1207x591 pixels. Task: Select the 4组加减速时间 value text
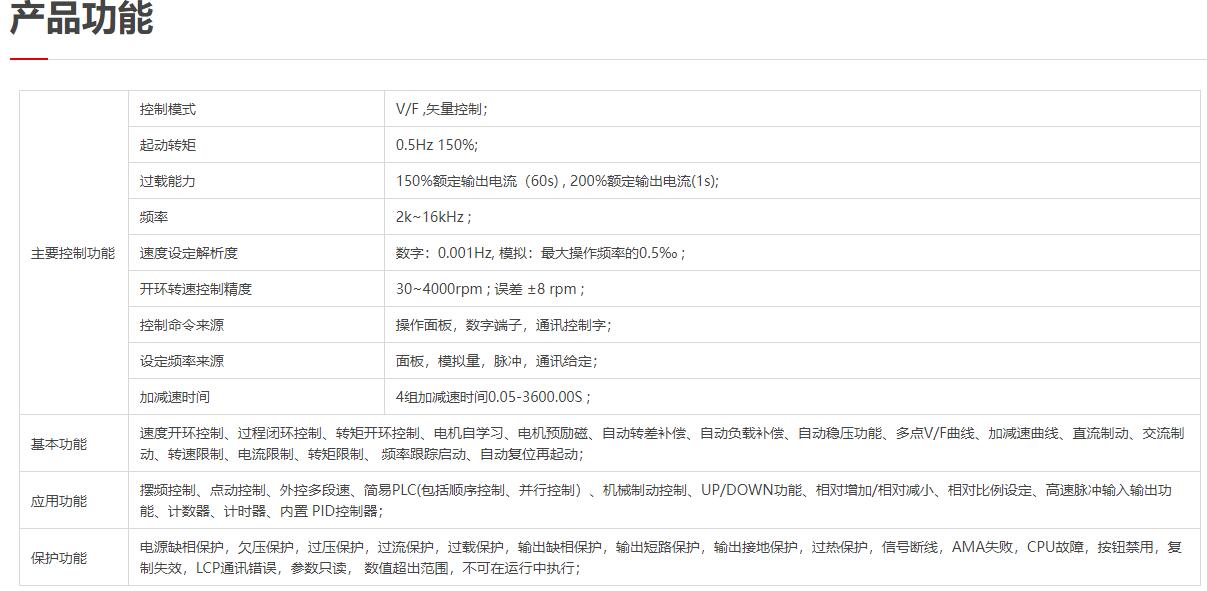pyautogui.click(x=493, y=397)
